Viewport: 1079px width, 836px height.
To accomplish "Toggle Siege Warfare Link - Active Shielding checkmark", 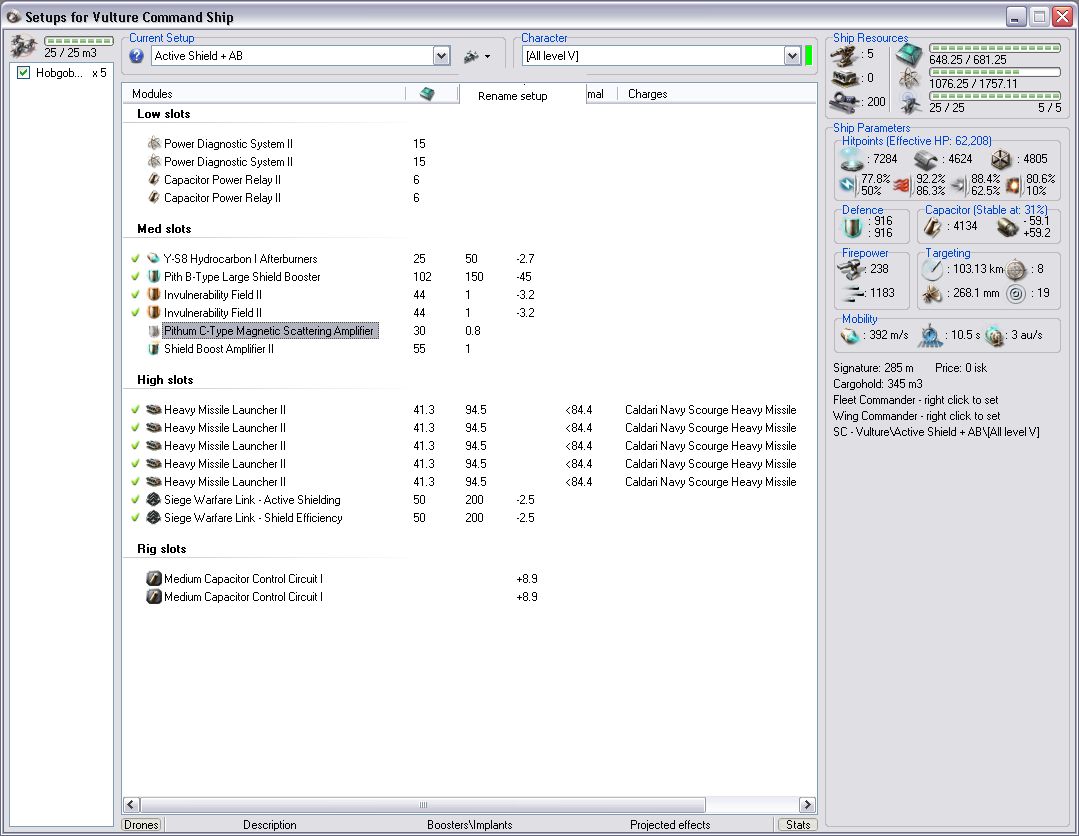I will 136,500.
